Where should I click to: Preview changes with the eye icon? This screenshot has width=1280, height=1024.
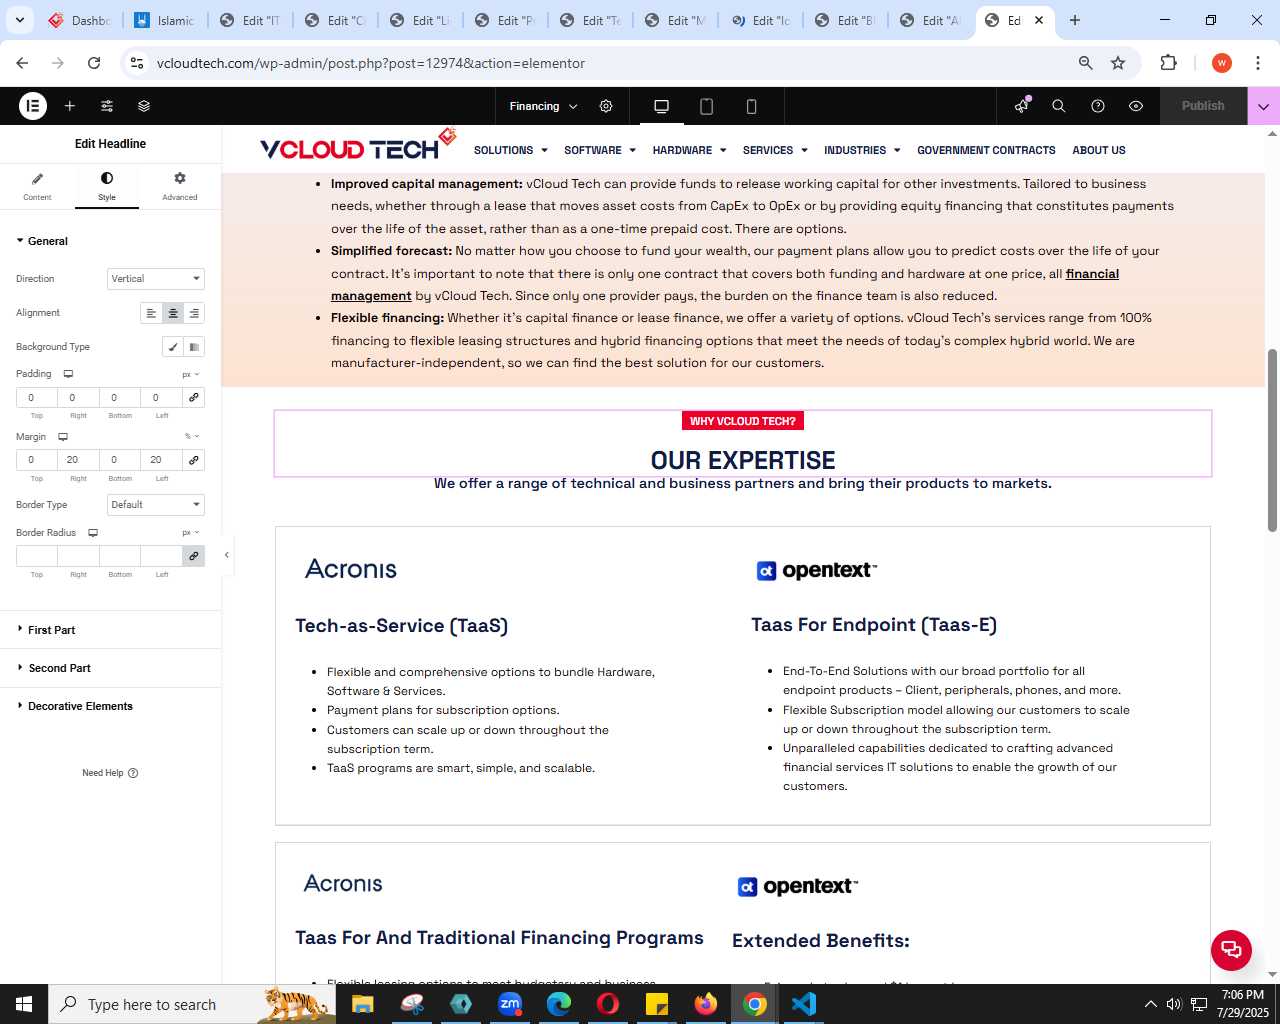pyautogui.click(x=1136, y=106)
